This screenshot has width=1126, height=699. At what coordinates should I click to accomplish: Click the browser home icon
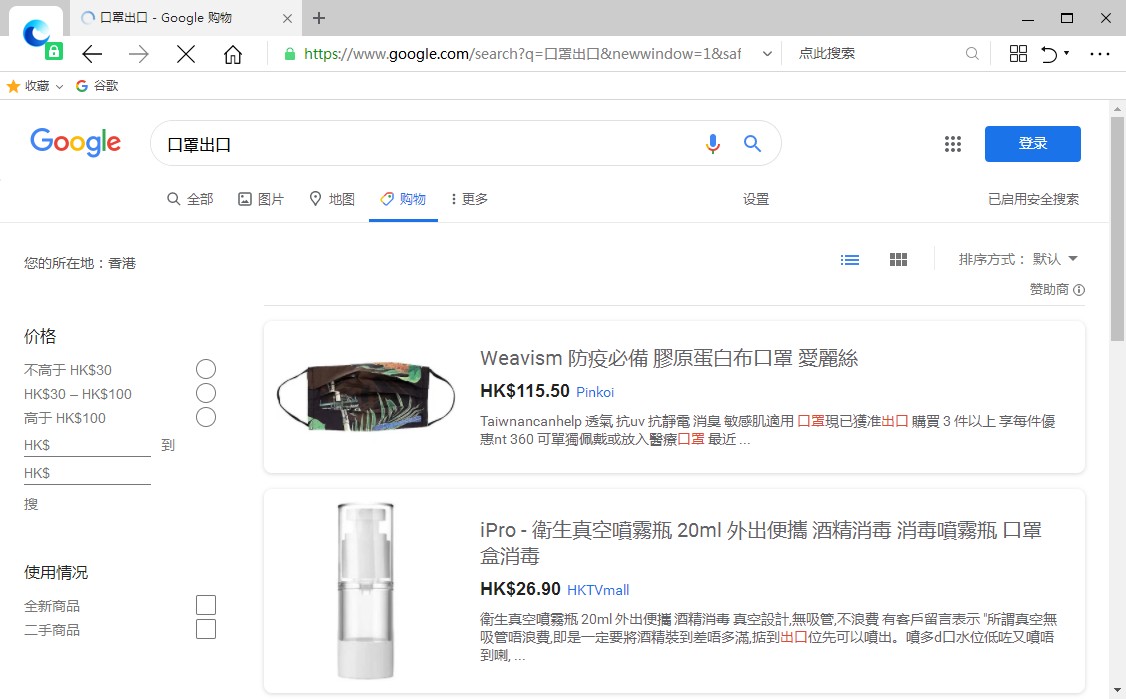click(233, 53)
